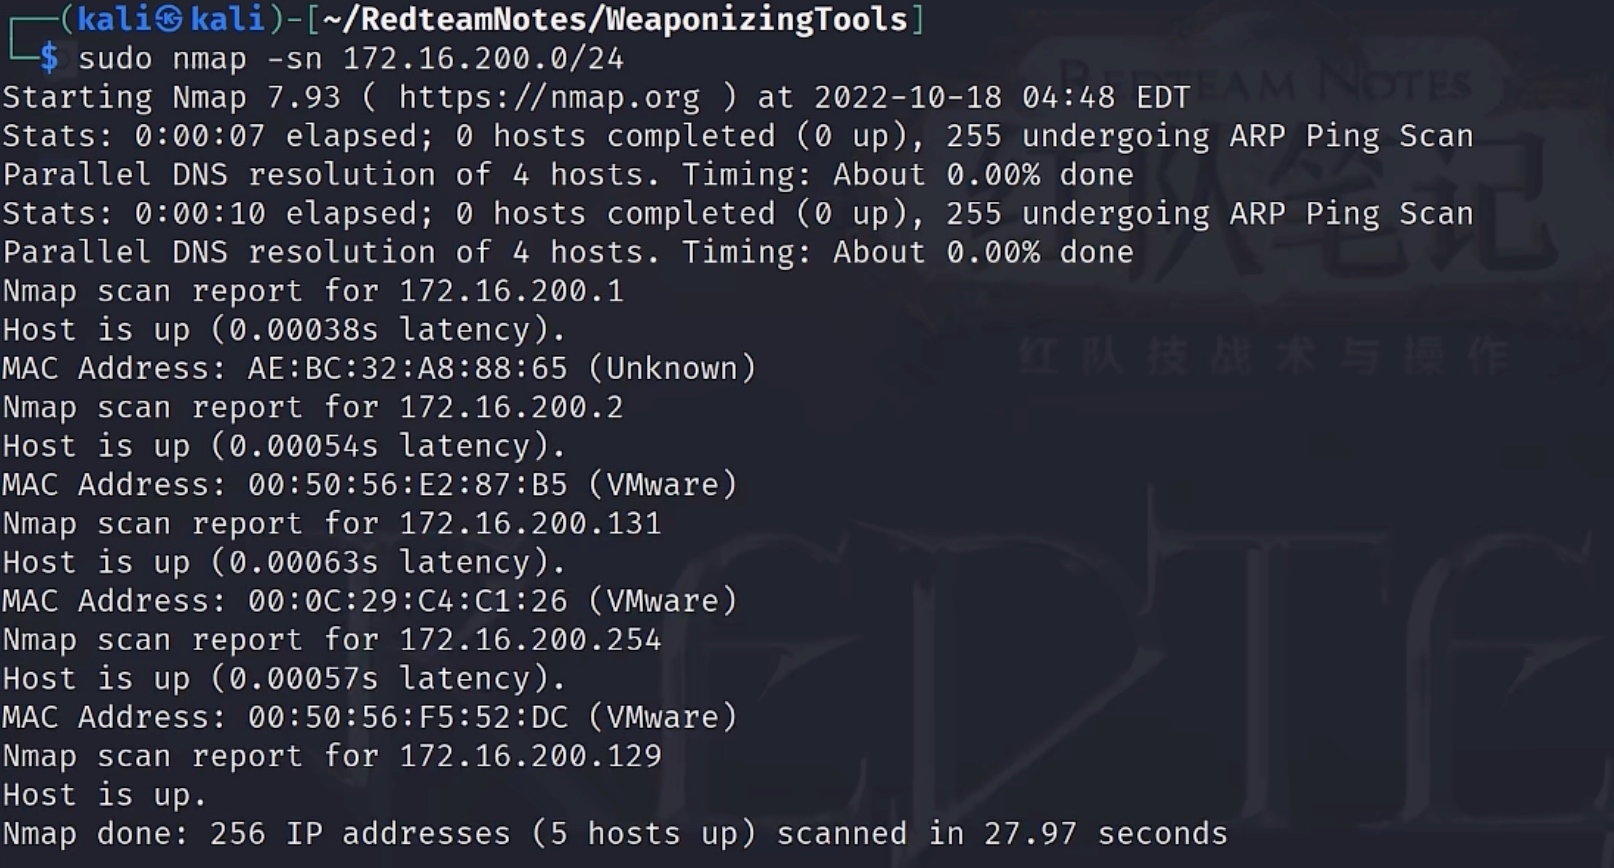Open the https://nmap.org link
1614x868 pixels.
click(x=549, y=97)
